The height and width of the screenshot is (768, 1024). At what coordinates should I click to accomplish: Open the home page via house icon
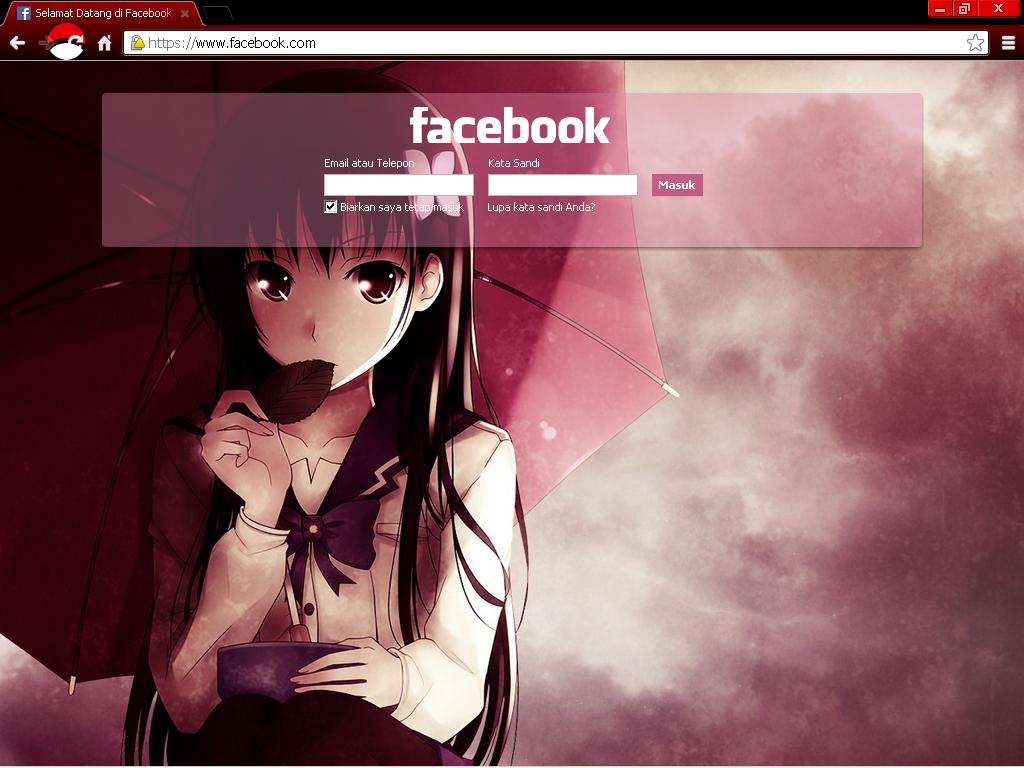[104, 43]
